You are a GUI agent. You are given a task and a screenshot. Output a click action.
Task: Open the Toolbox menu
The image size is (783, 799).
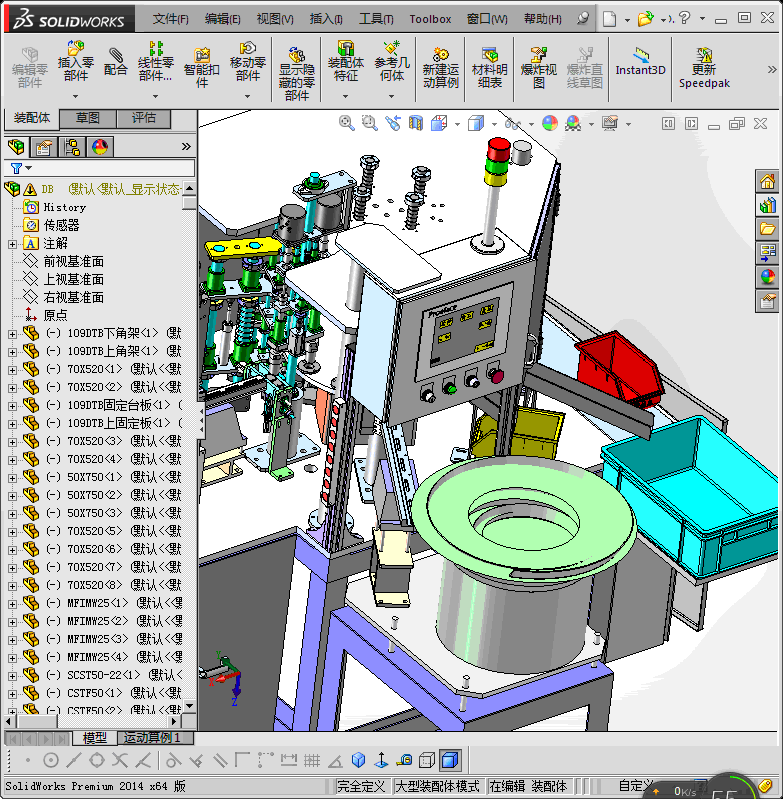[430, 19]
